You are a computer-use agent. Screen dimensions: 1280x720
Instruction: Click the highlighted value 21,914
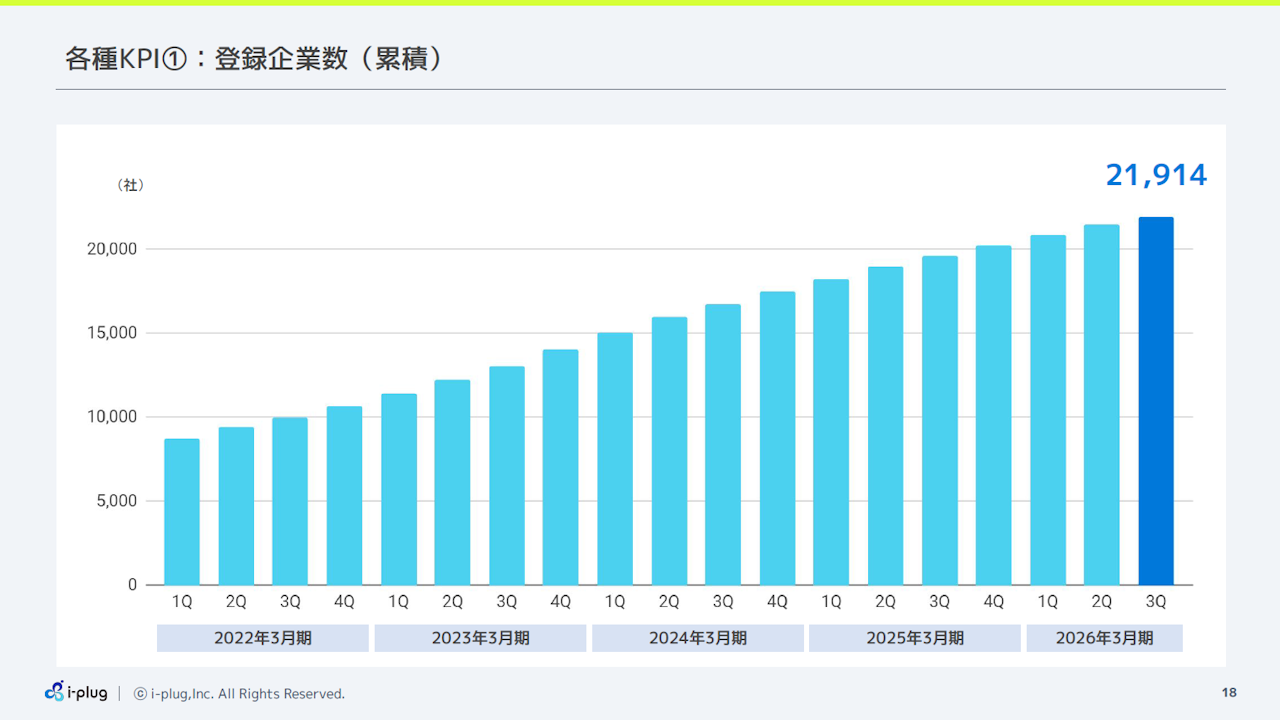[1155, 174]
